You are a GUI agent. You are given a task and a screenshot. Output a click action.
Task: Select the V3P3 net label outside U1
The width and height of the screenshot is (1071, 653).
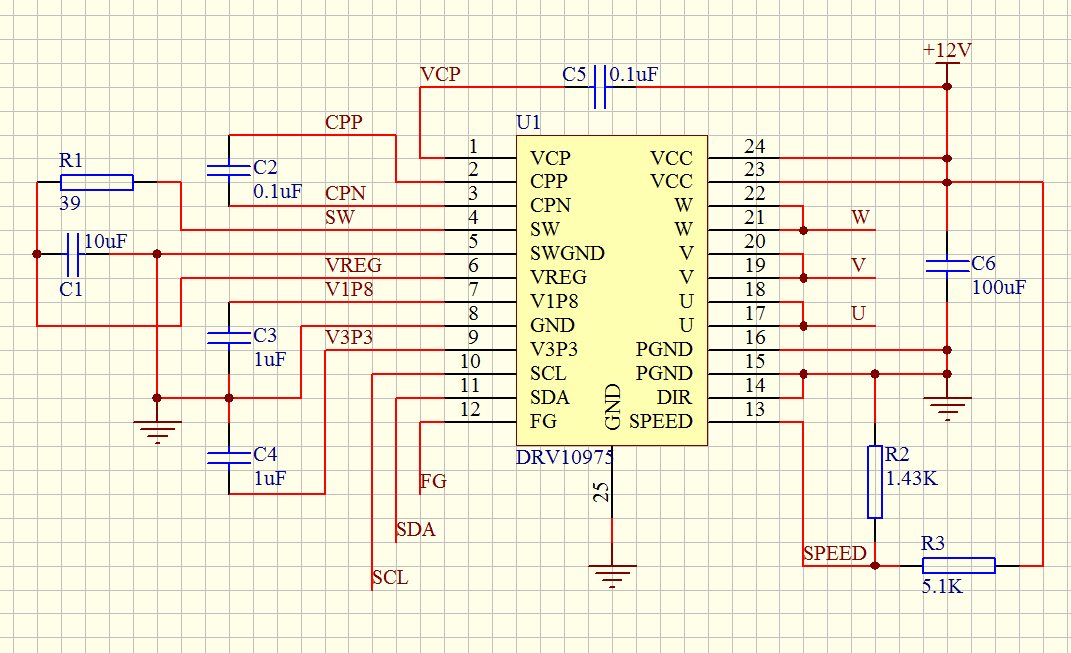[x=349, y=337]
